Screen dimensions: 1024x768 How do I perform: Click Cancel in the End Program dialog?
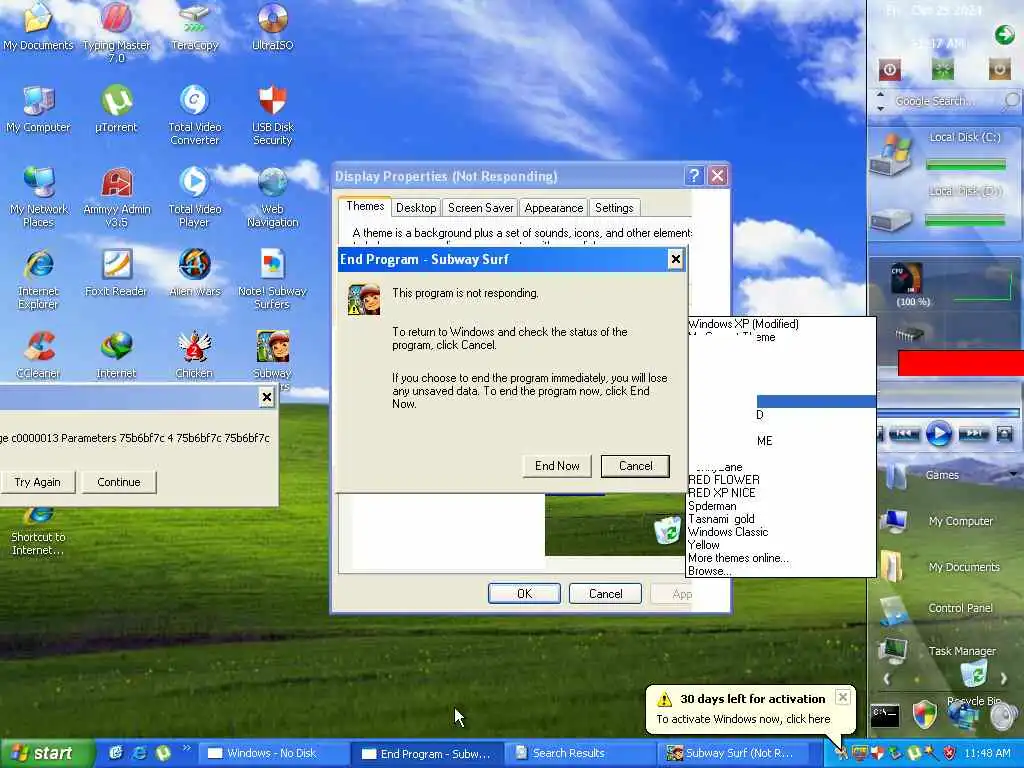click(635, 466)
